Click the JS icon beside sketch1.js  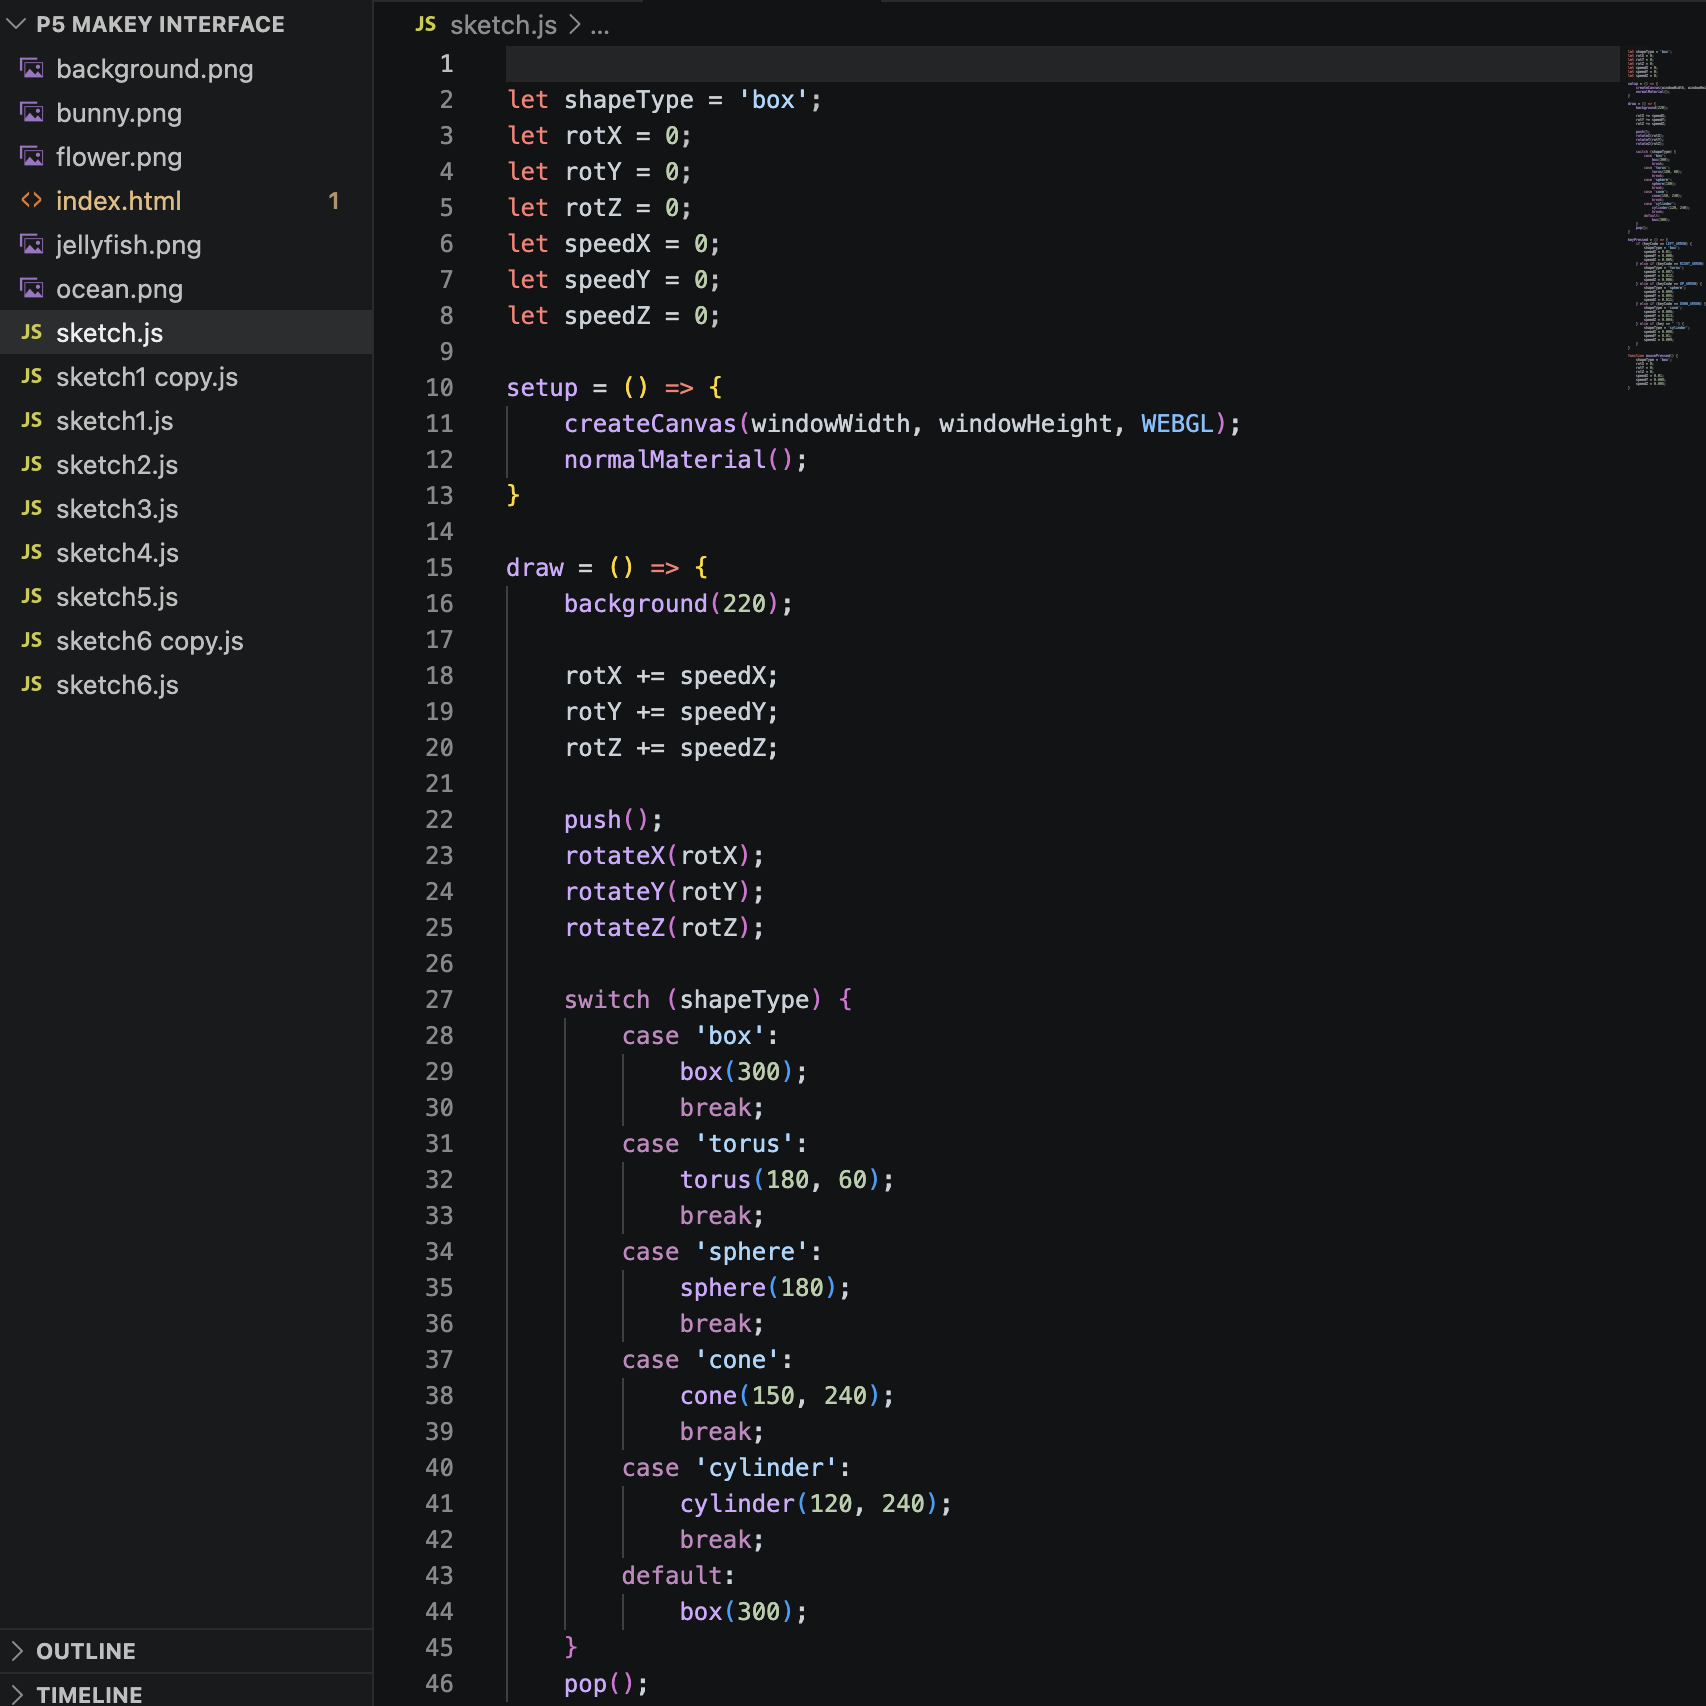coord(32,421)
